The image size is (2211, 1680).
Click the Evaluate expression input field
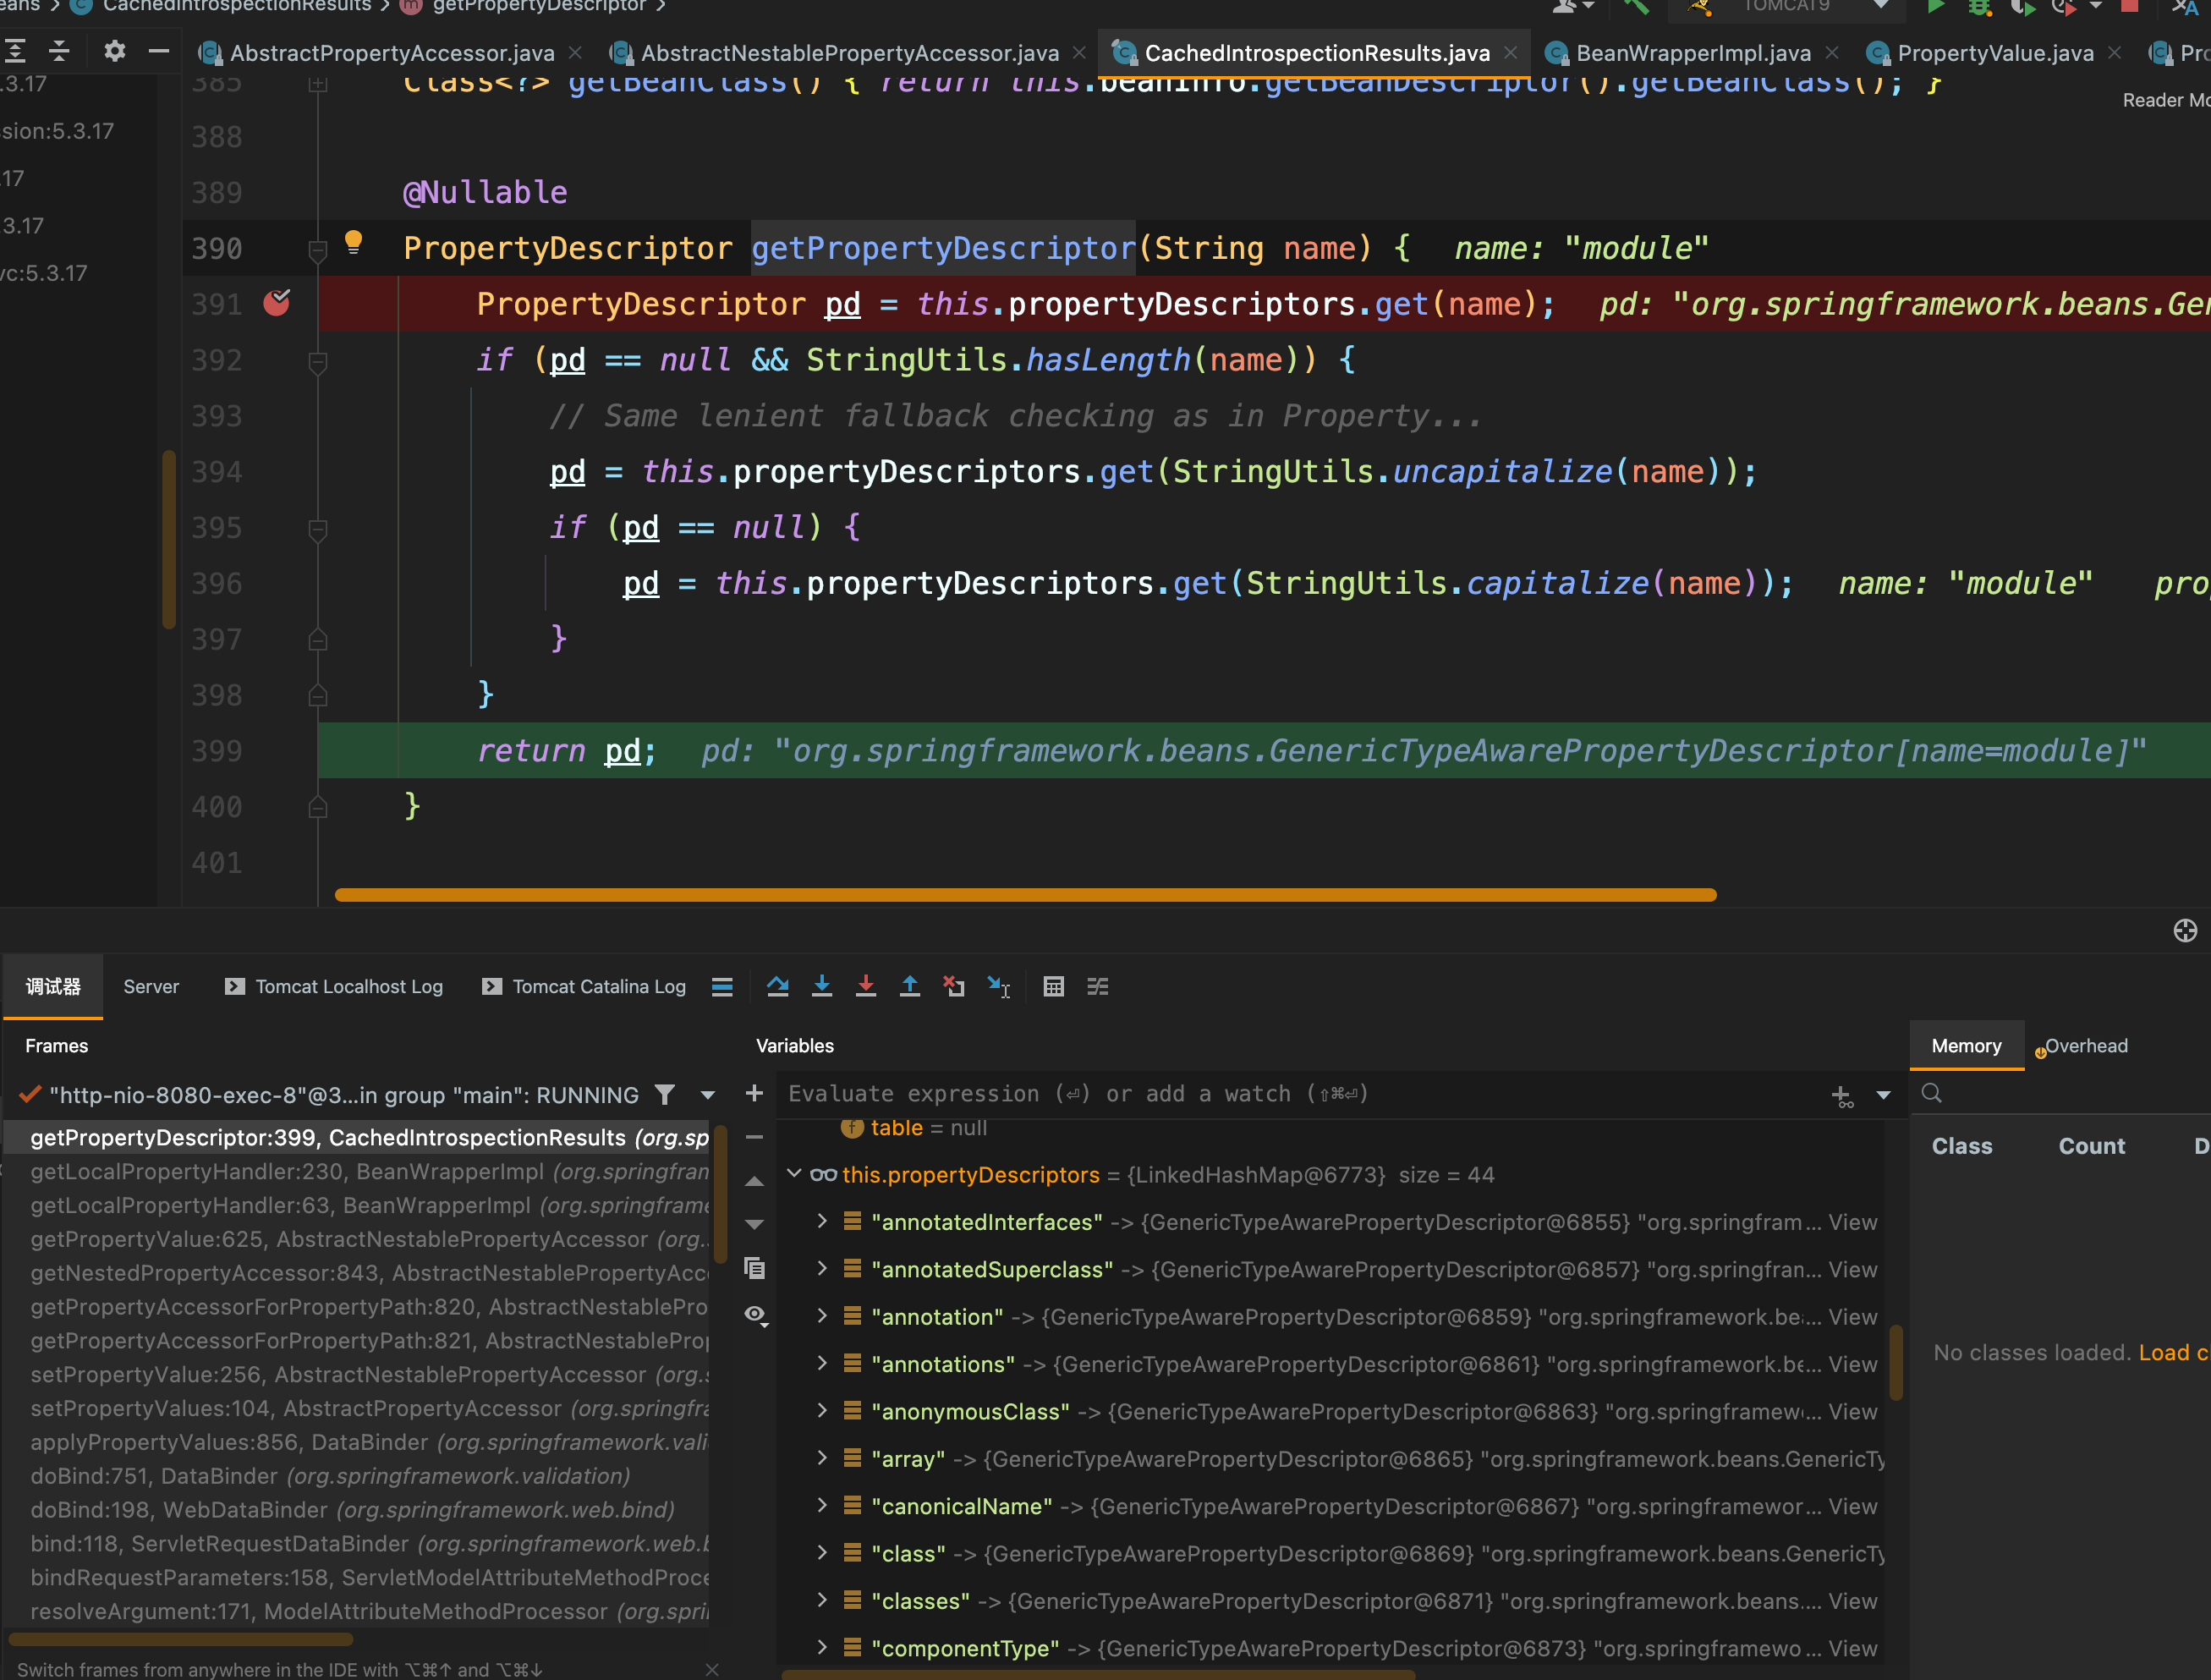click(x=1300, y=1094)
